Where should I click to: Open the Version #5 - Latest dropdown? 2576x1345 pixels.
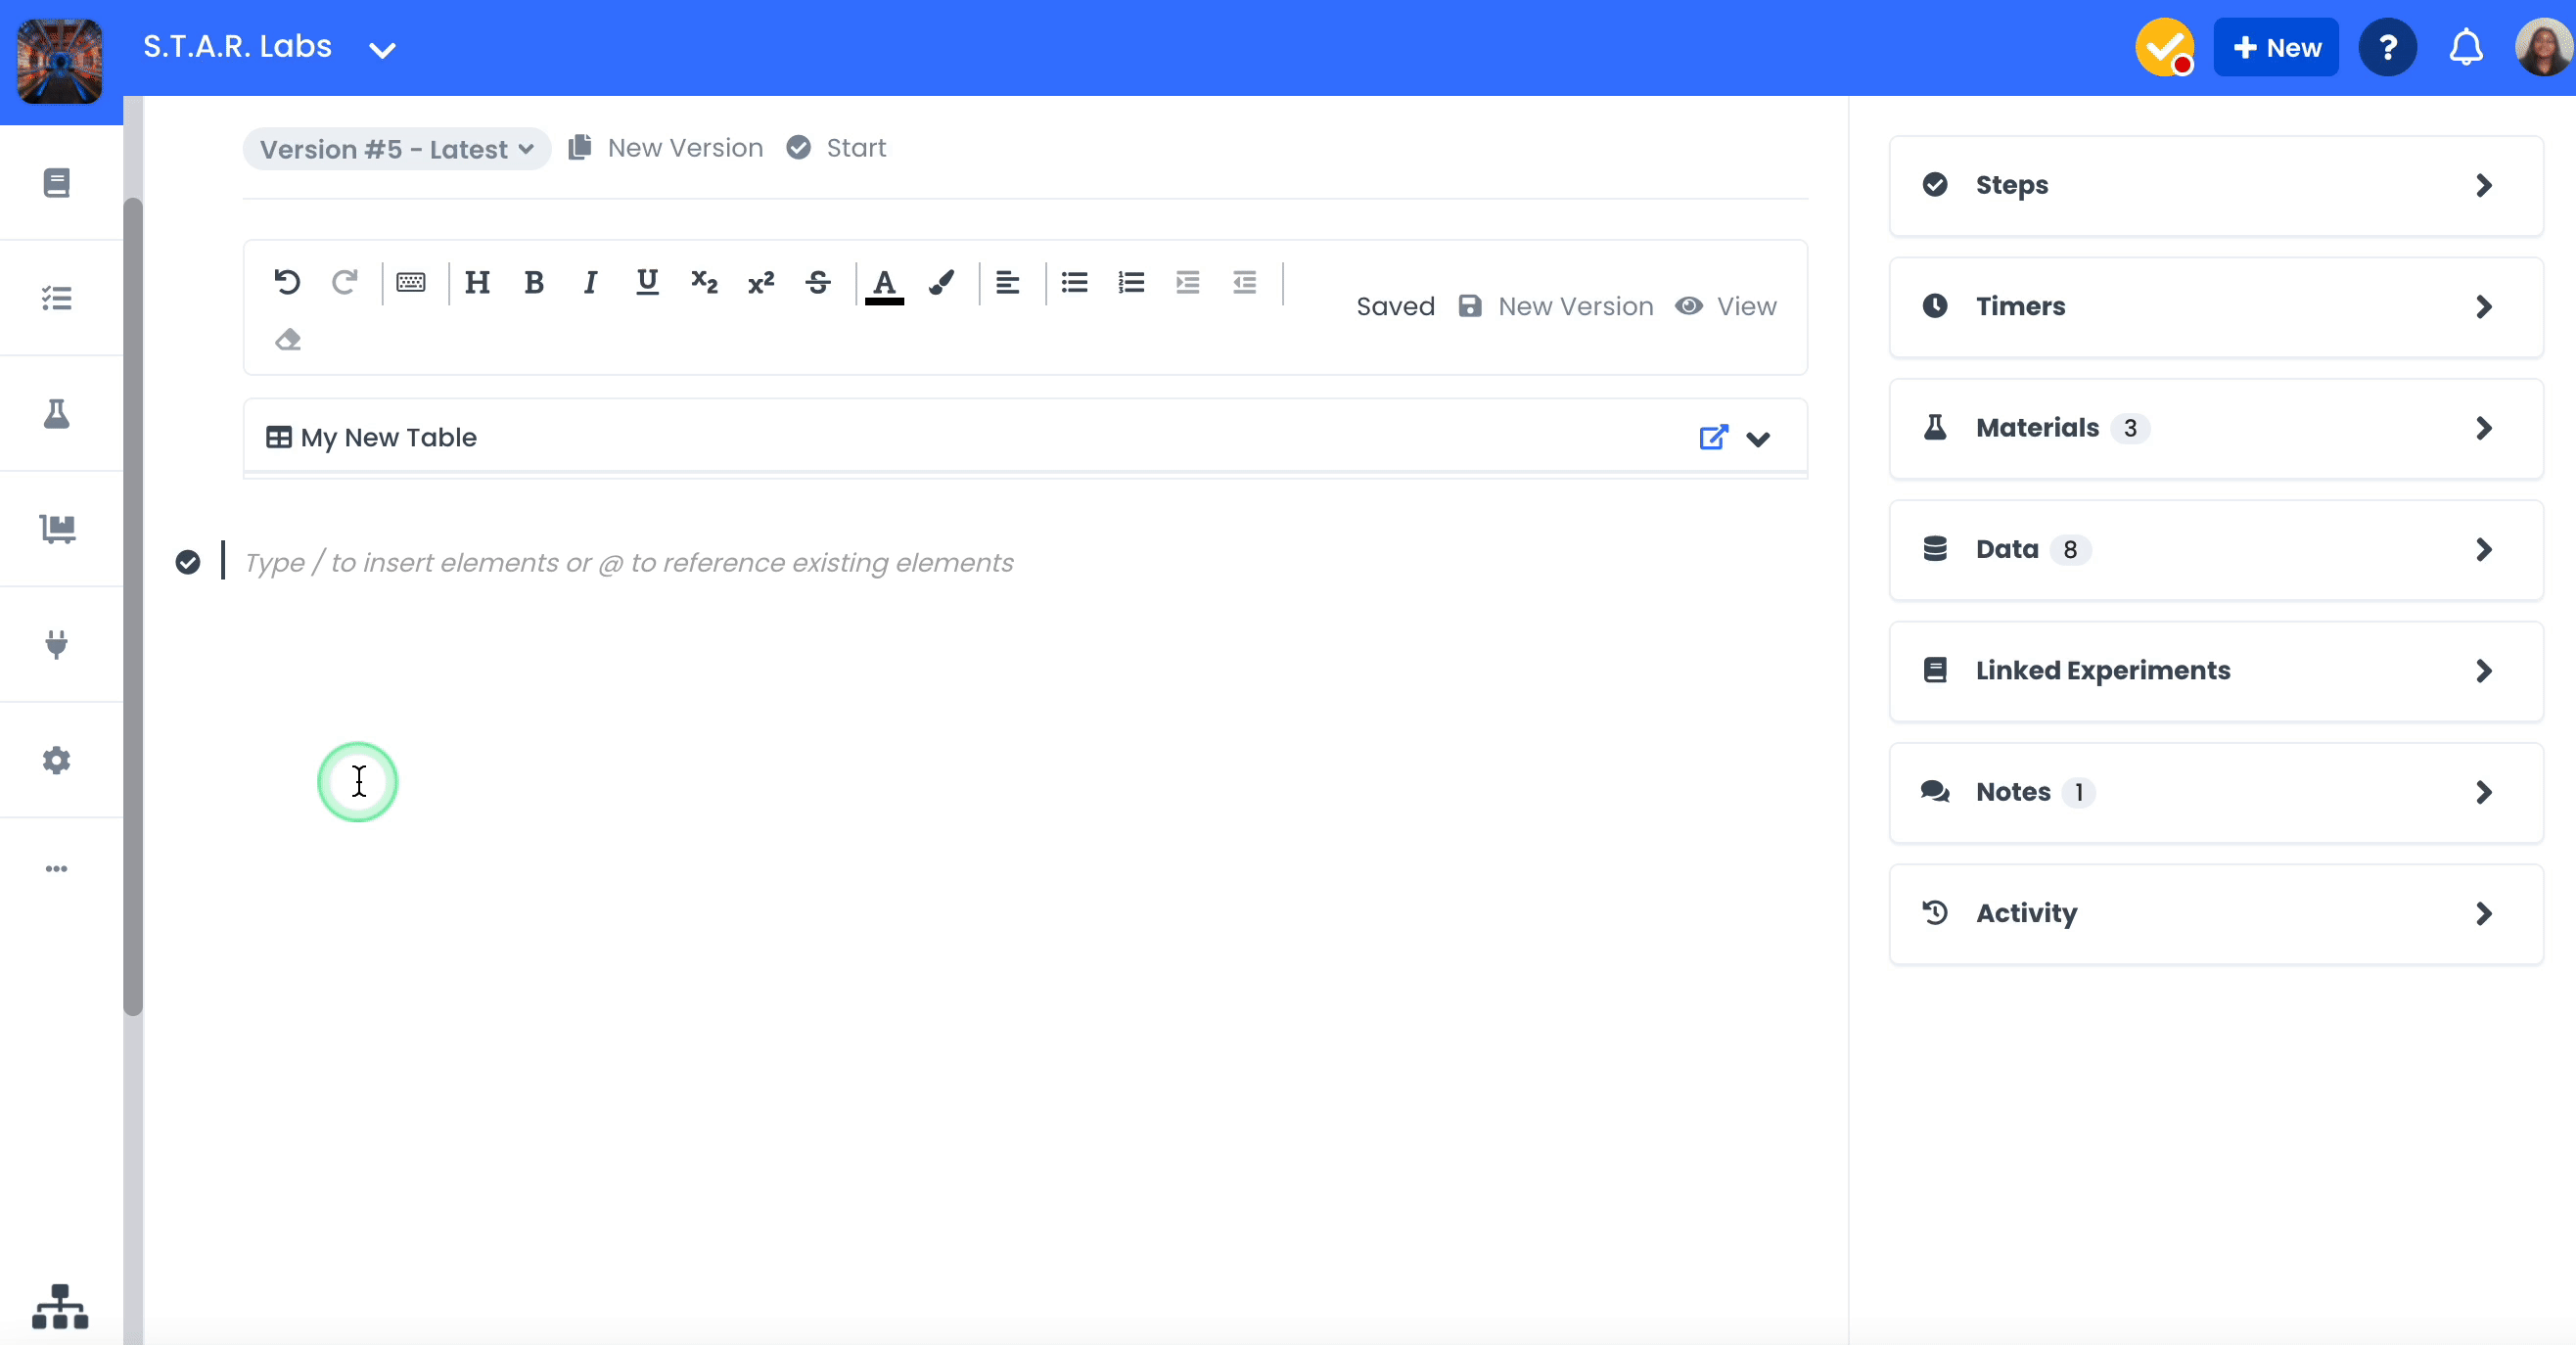396,149
